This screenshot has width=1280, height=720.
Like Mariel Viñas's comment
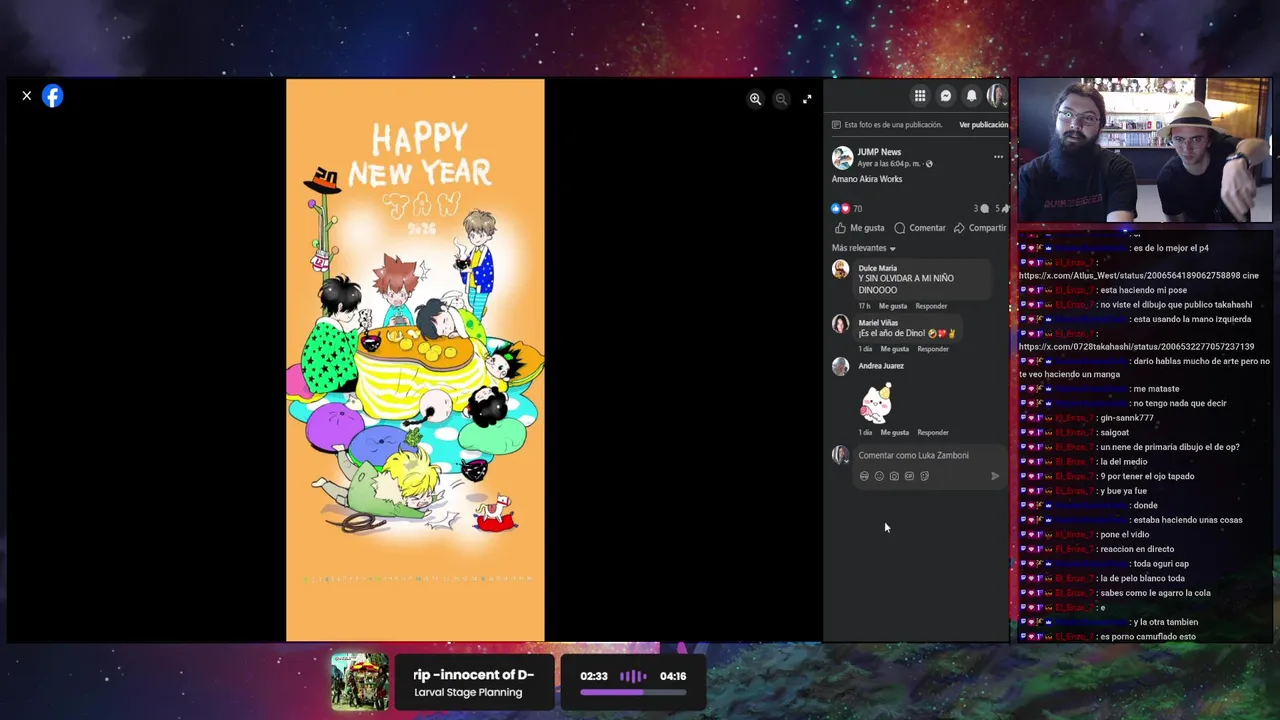(895, 349)
